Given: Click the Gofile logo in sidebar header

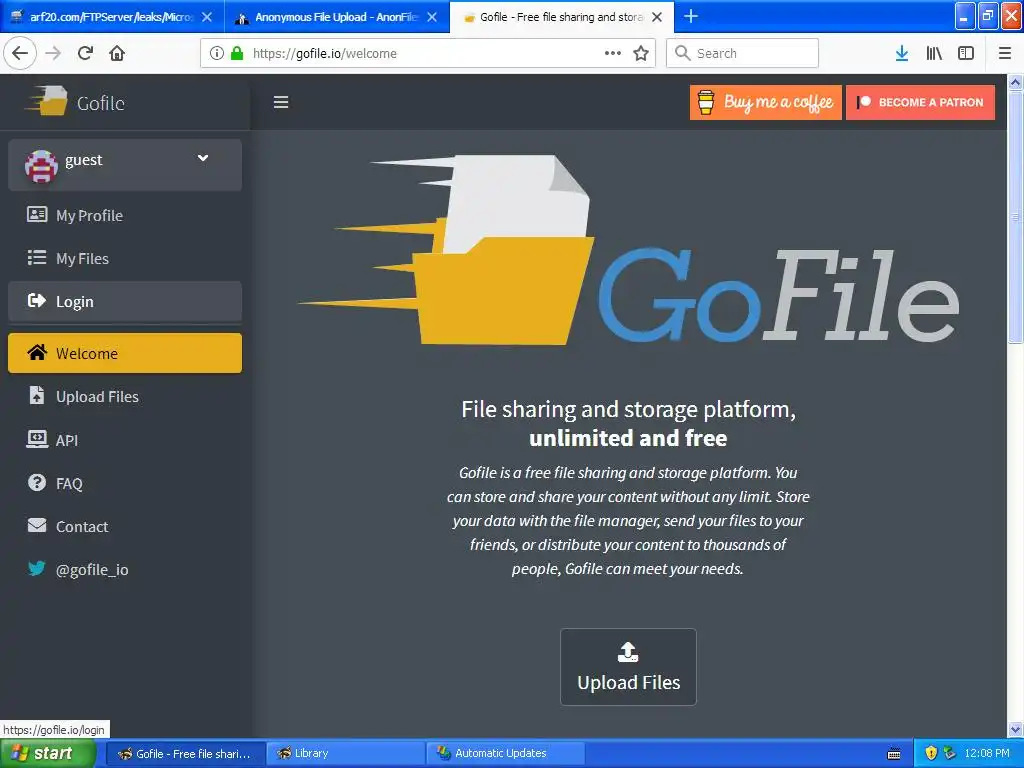Looking at the screenshot, I should tap(75, 102).
